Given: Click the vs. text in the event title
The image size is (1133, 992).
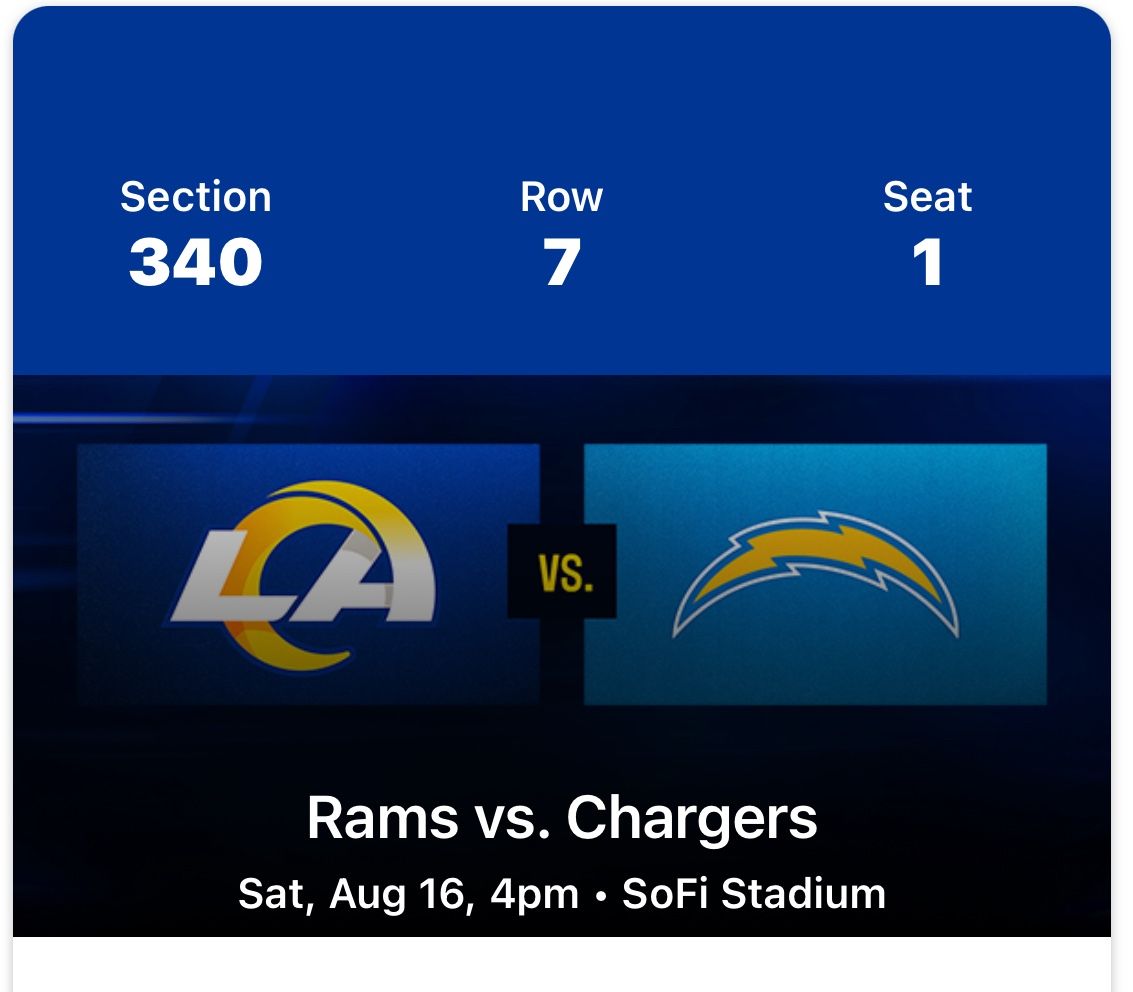Looking at the screenshot, I should pyautogui.click(x=512, y=820).
